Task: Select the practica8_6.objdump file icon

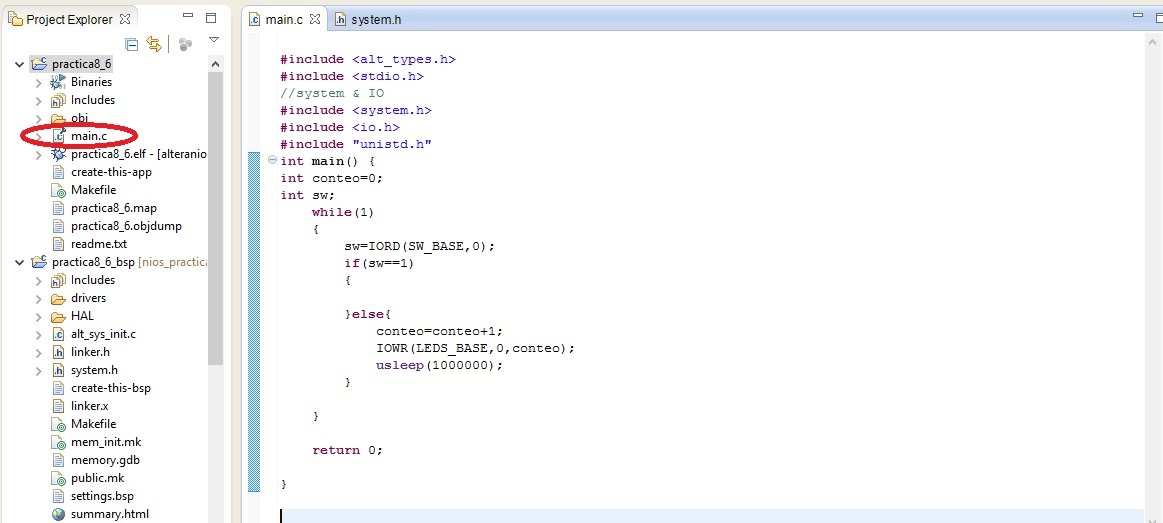Action: 58,226
